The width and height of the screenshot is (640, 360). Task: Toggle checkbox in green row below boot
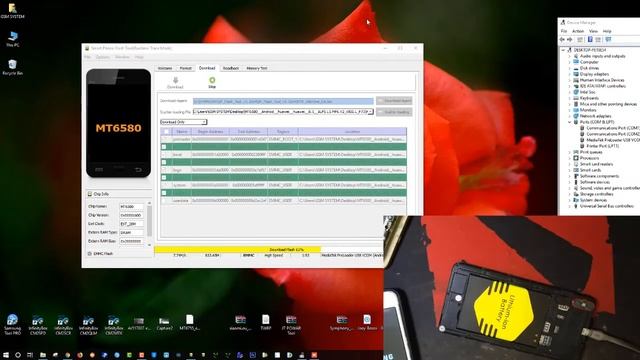(164, 162)
